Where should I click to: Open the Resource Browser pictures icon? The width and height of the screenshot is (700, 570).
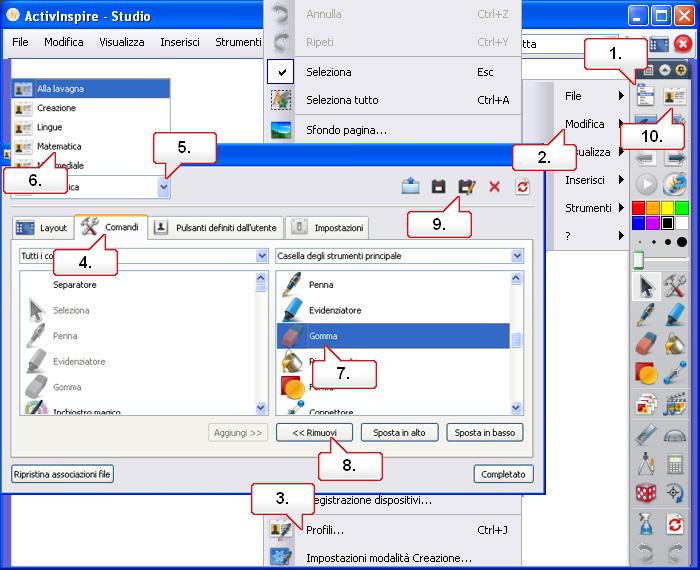click(x=646, y=404)
